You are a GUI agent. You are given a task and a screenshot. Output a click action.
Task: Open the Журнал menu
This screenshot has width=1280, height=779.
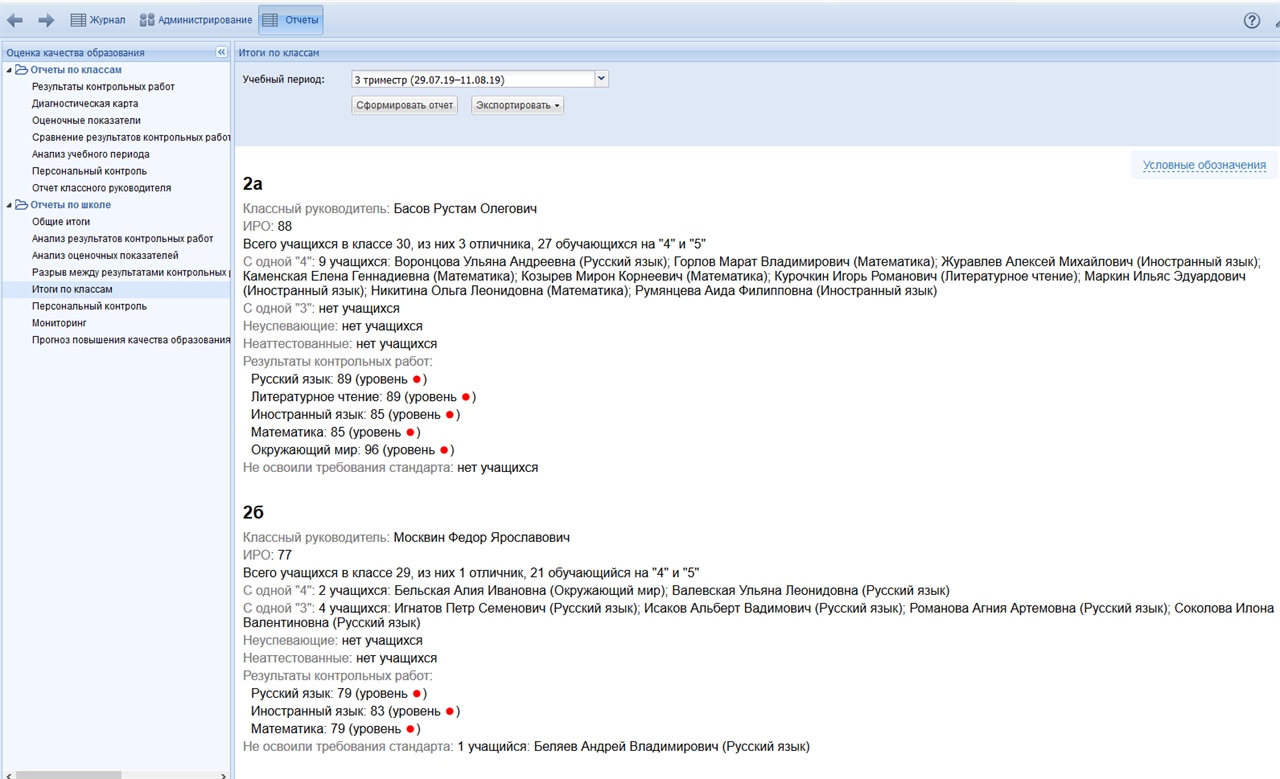point(98,20)
